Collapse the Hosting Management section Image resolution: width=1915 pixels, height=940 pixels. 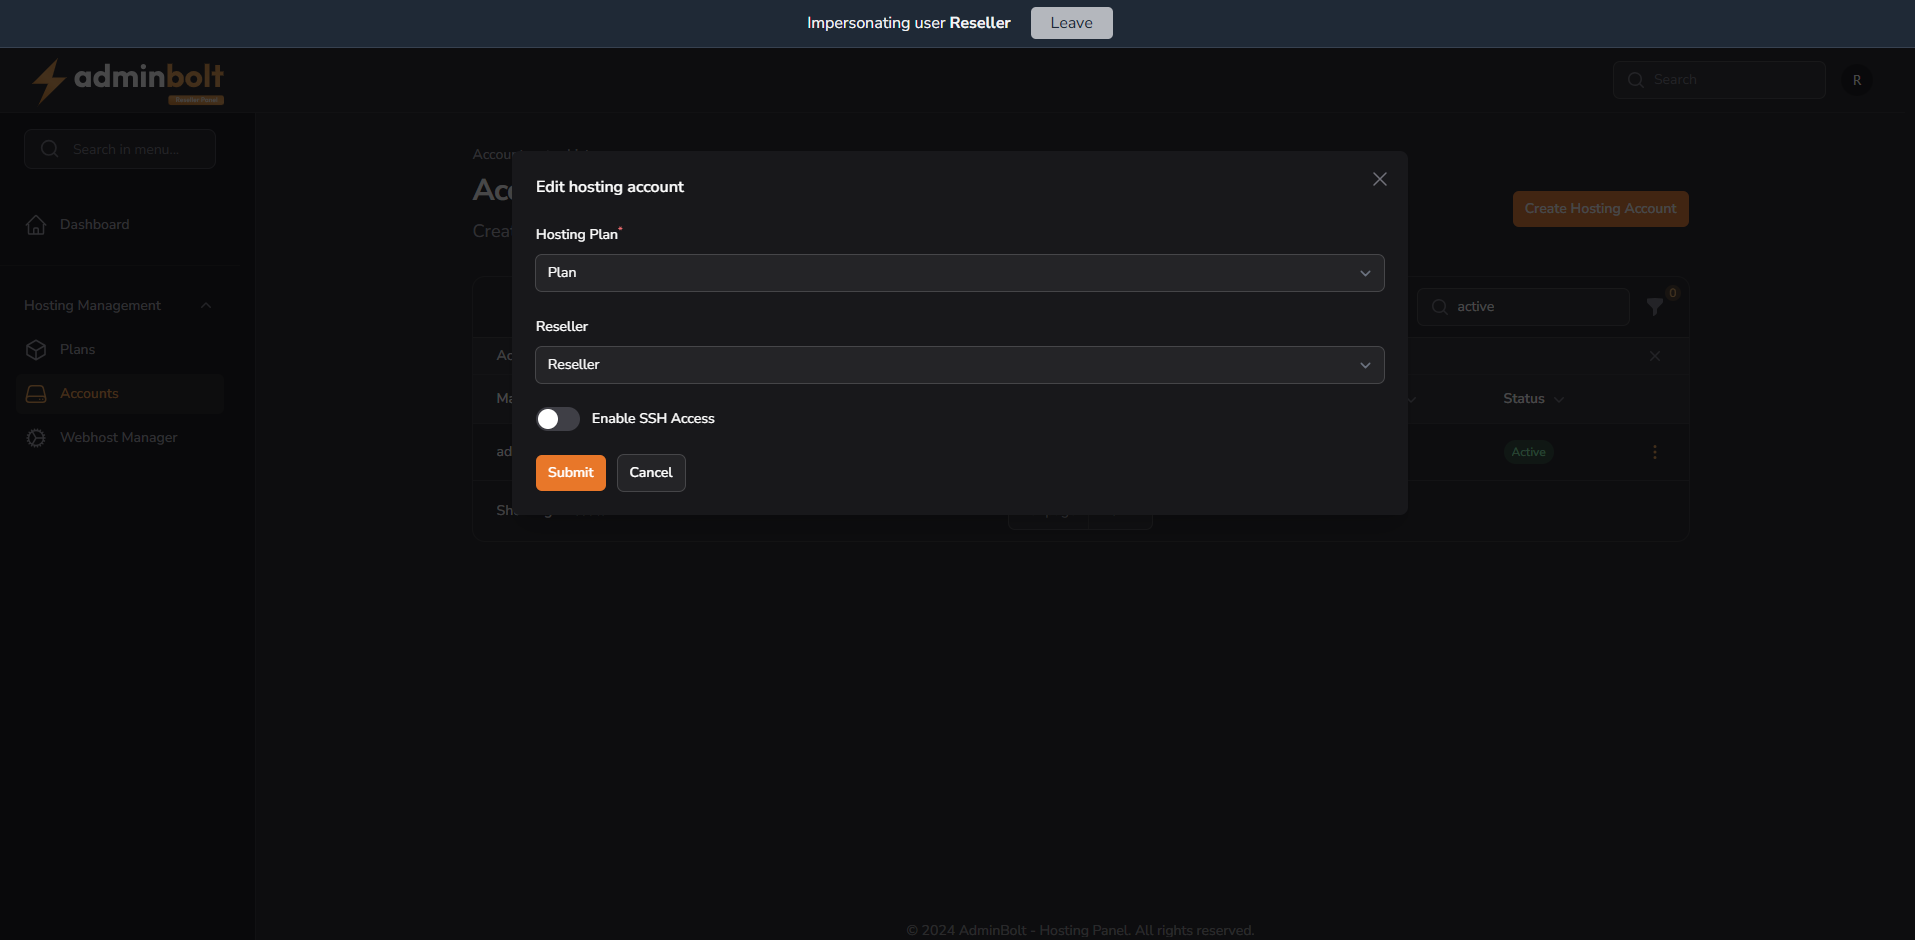point(206,306)
